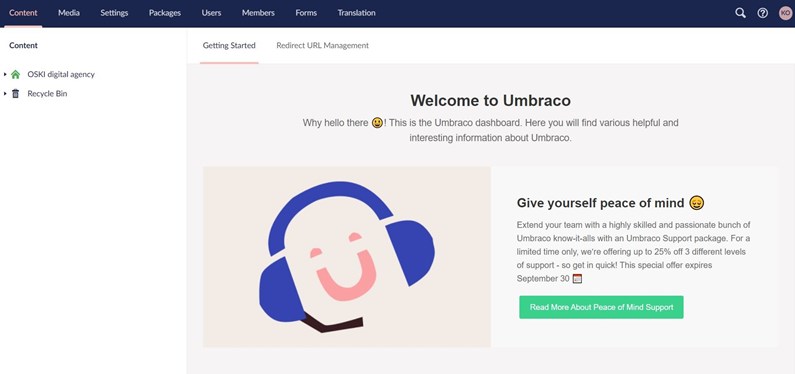The image size is (795, 374).
Task: Open the Settings section
Action: point(114,13)
